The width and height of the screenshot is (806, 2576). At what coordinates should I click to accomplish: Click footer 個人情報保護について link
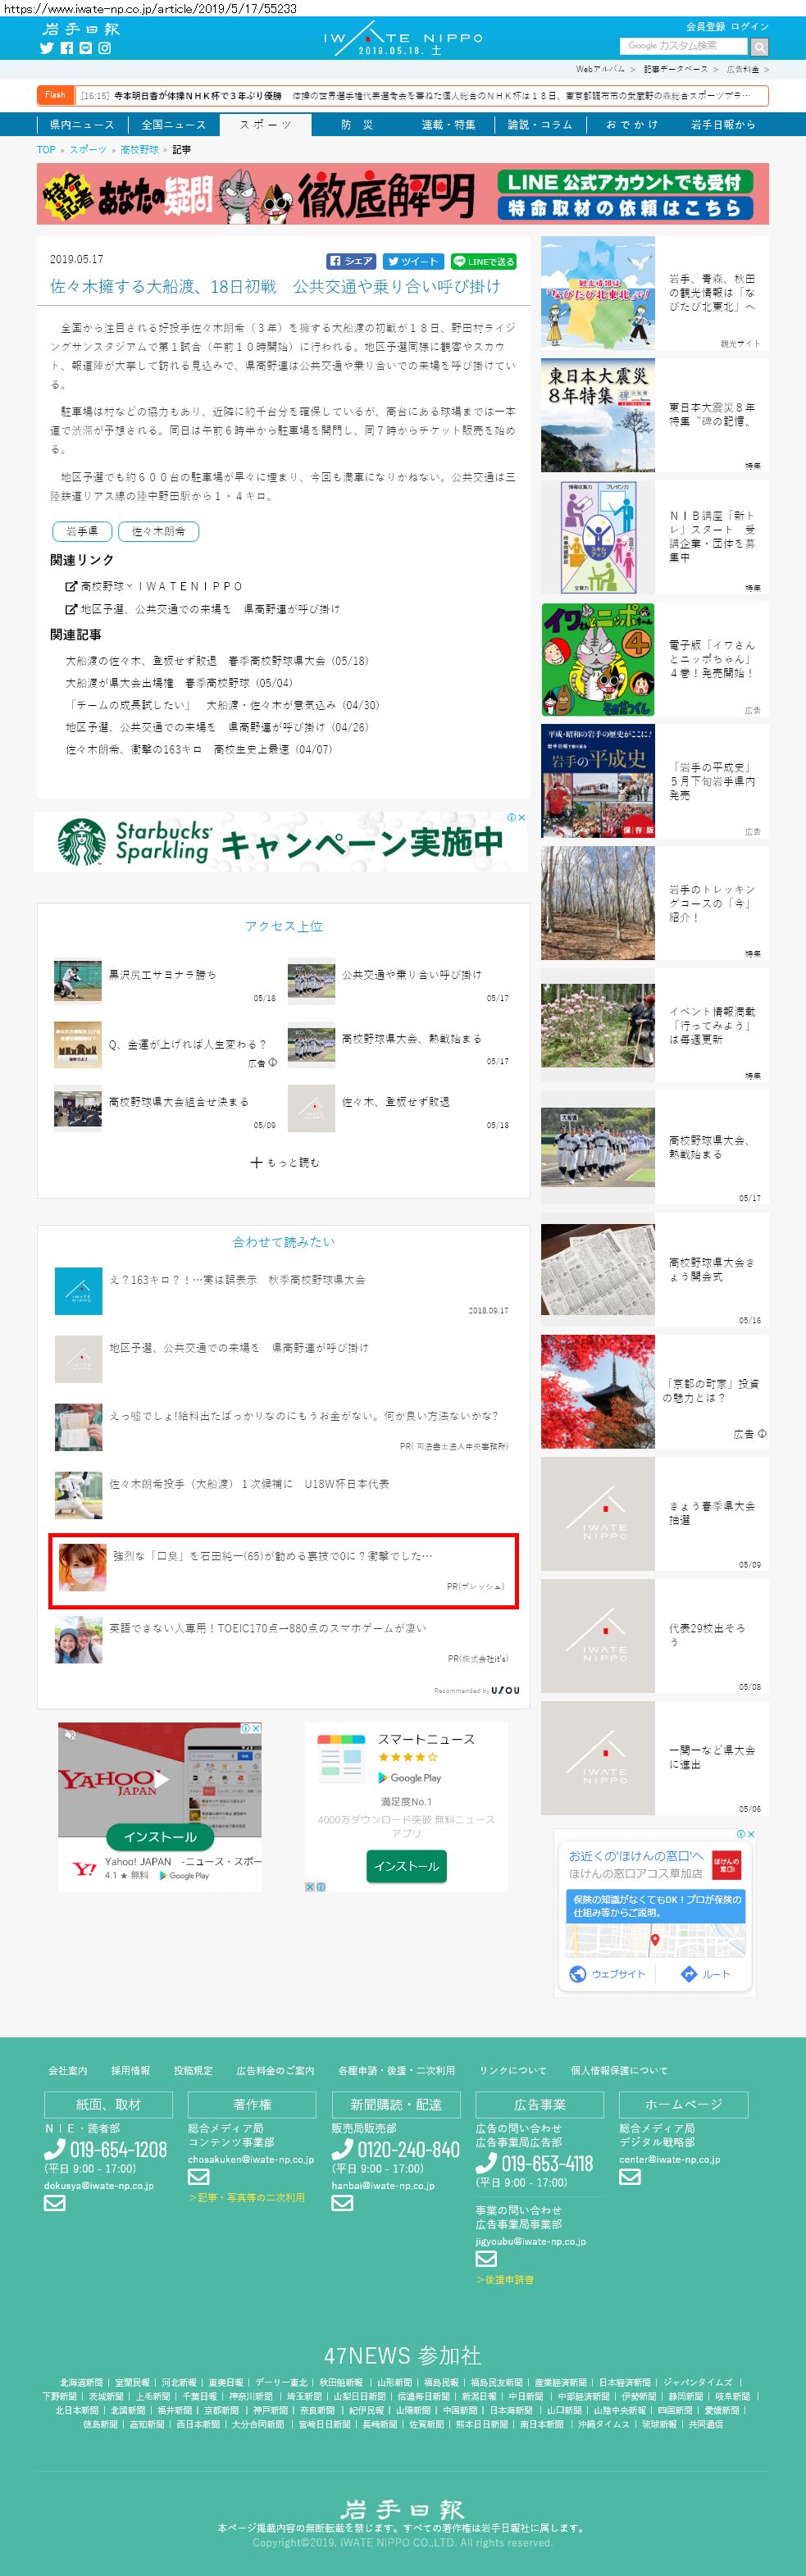(619, 2070)
